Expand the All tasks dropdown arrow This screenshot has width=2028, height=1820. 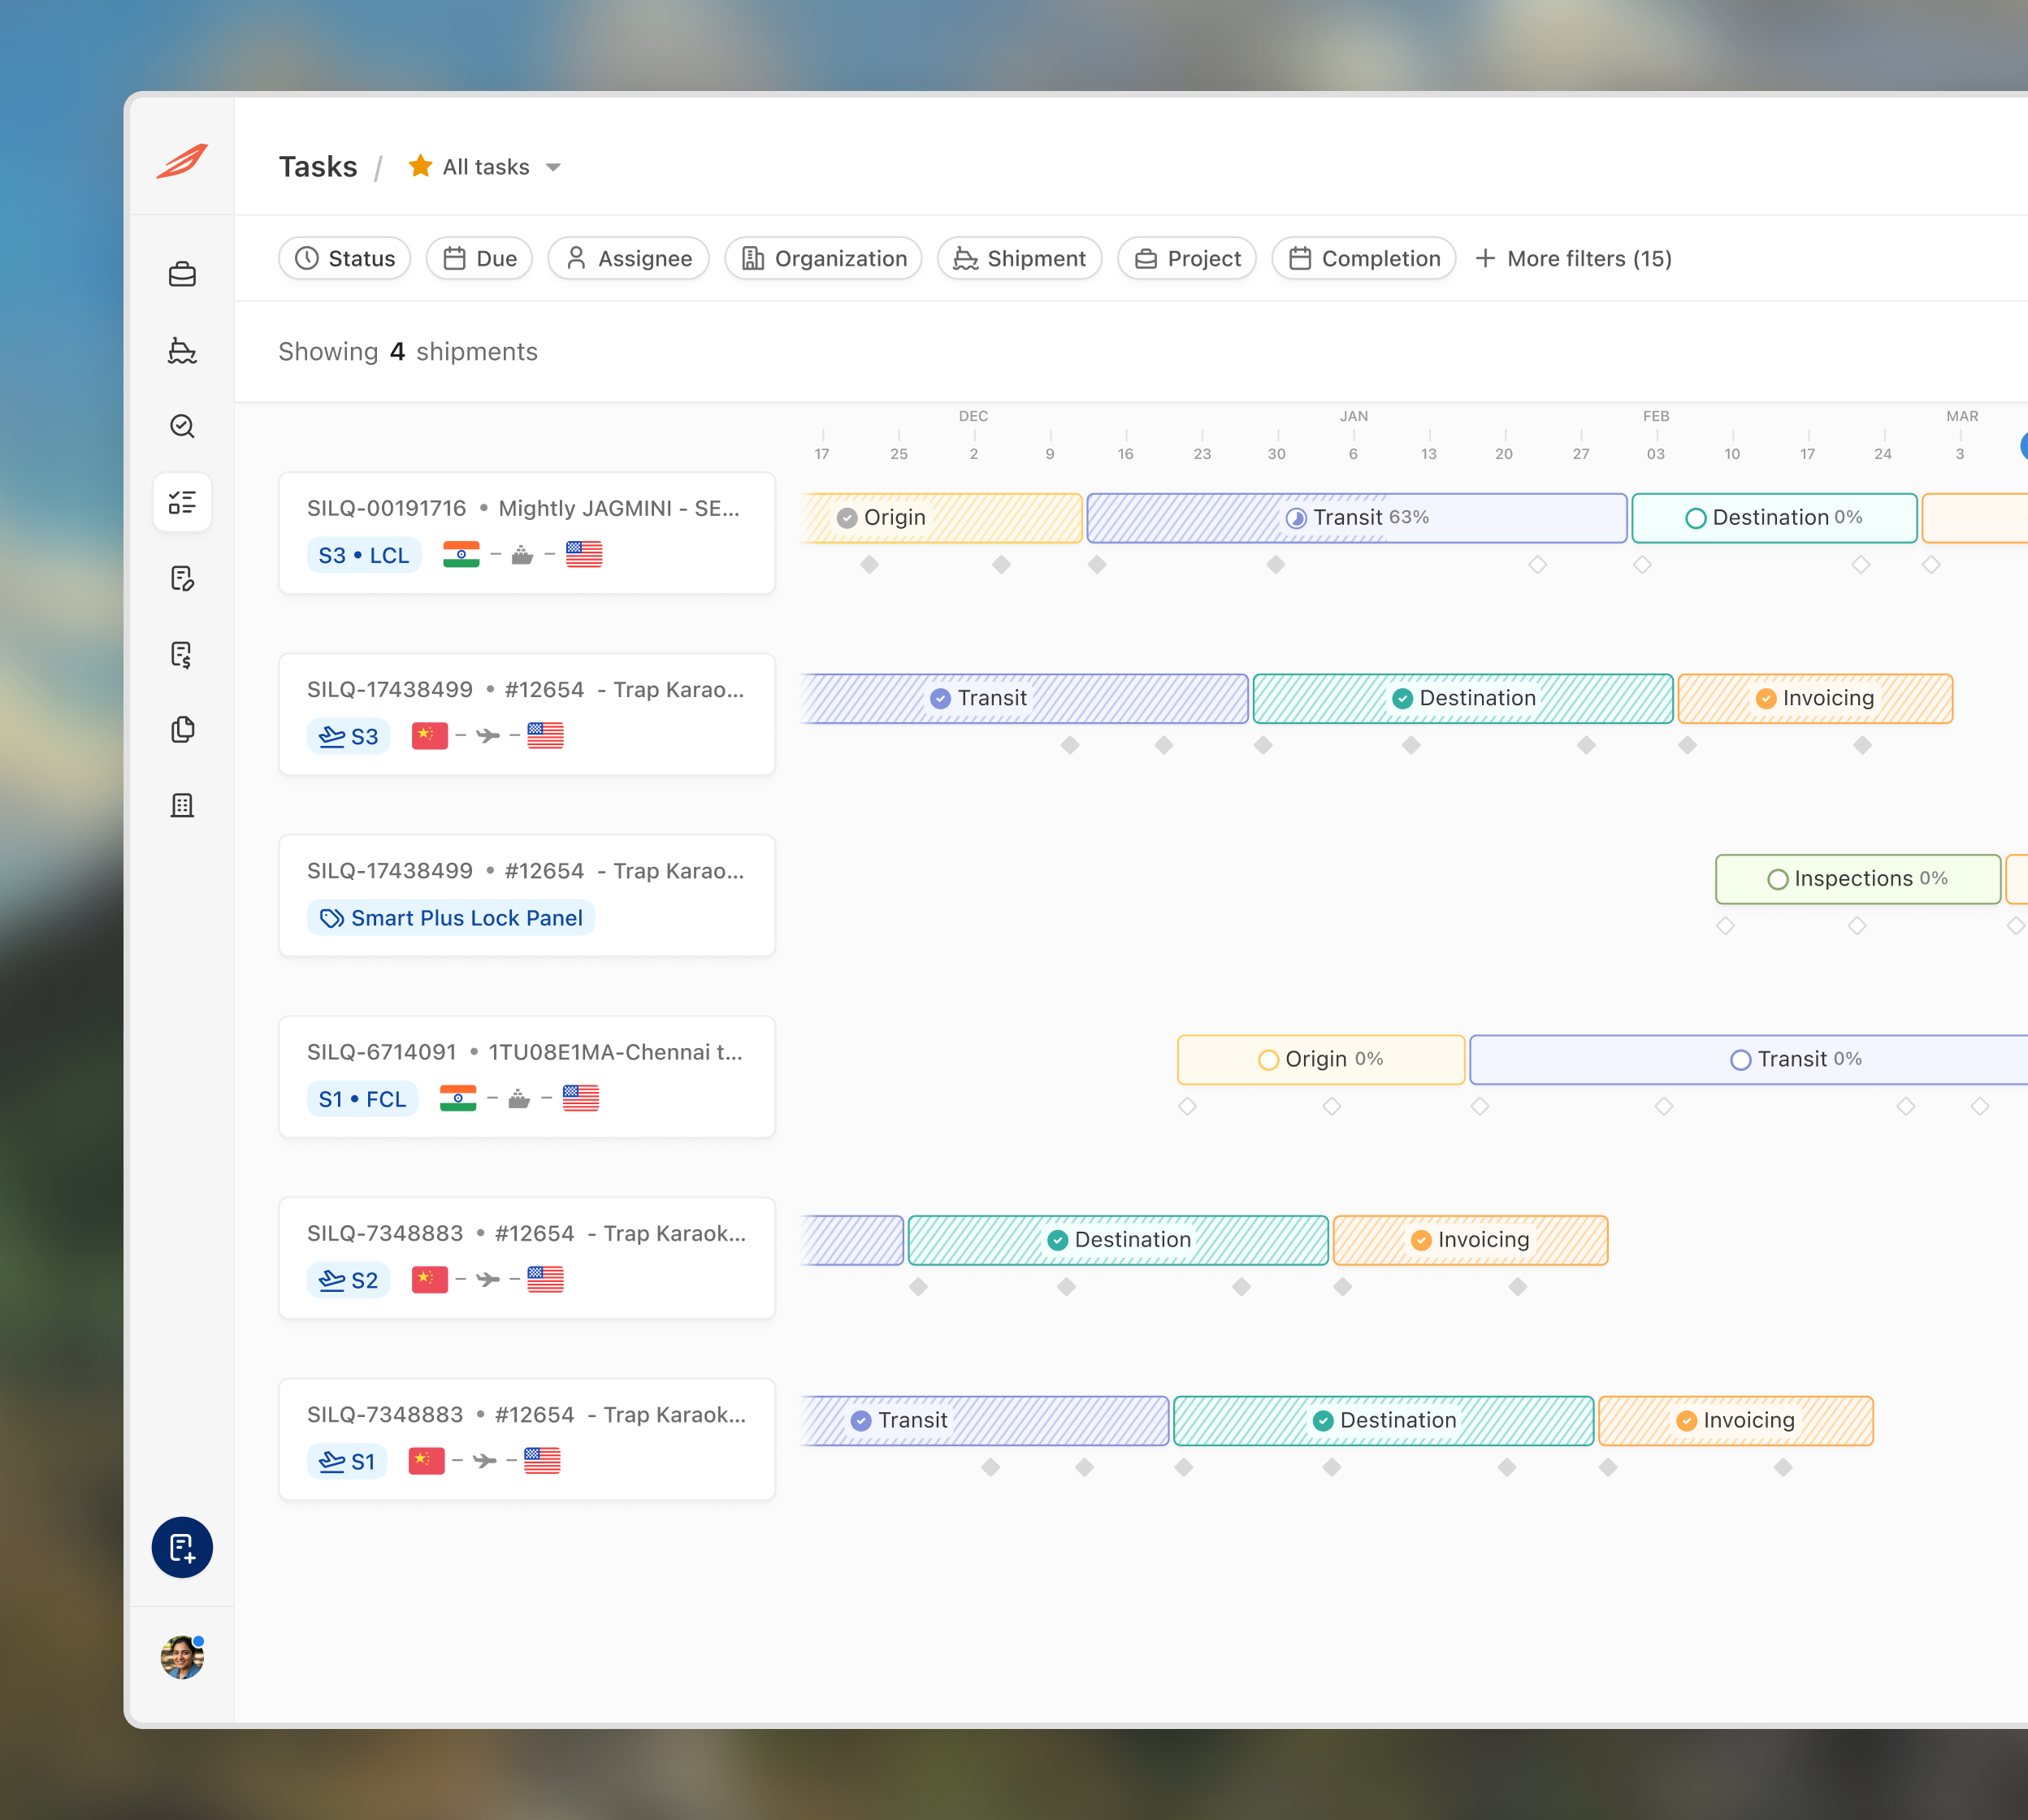pyautogui.click(x=553, y=167)
